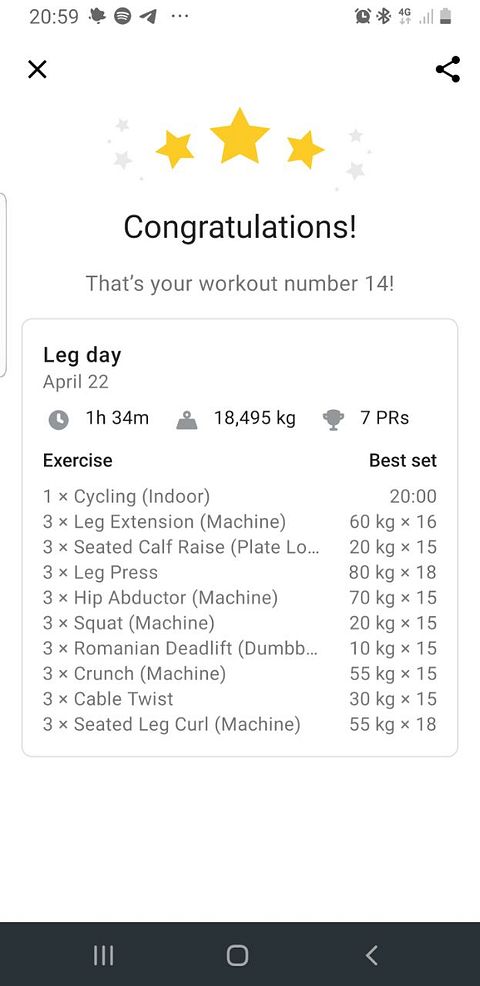The image size is (480, 986).
Task: Select the Cycling (Indoor) exercise row
Action: click(240, 496)
